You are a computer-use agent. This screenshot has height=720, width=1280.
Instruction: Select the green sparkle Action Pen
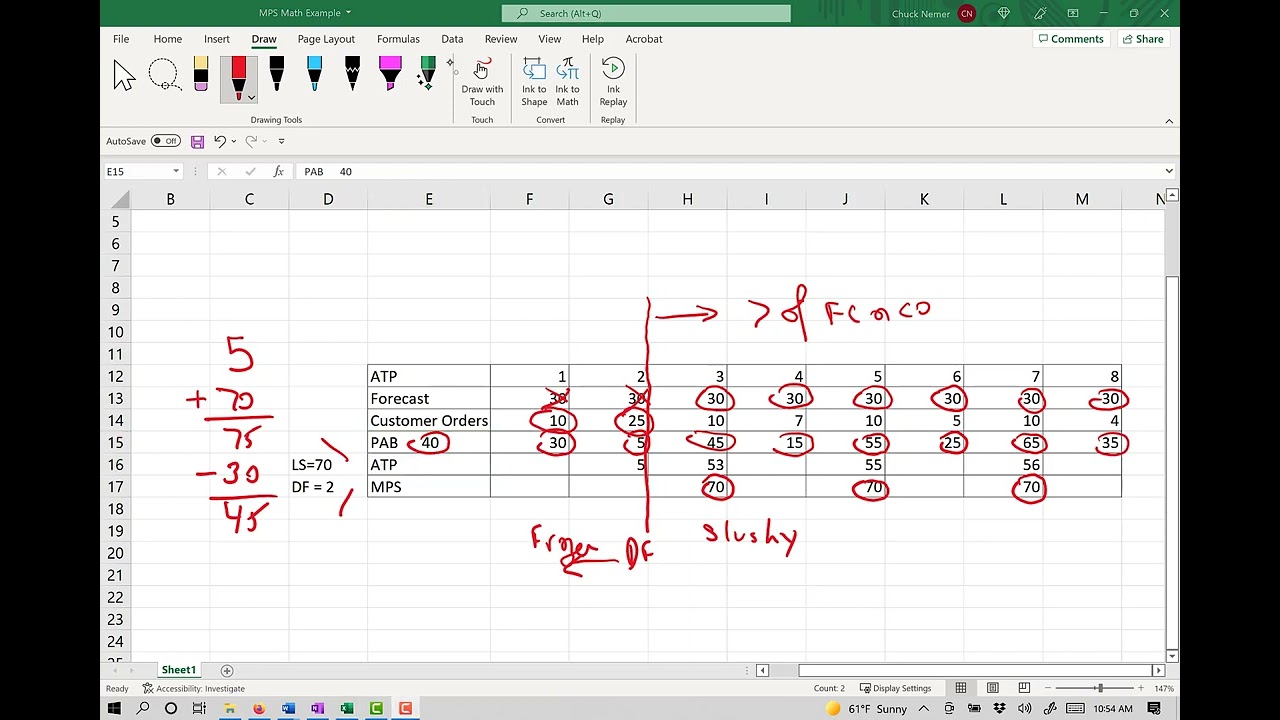428,76
